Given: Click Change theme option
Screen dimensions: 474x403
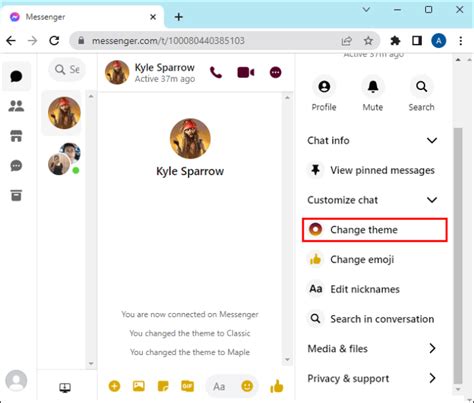Looking at the screenshot, I should pyautogui.click(x=374, y=230).
